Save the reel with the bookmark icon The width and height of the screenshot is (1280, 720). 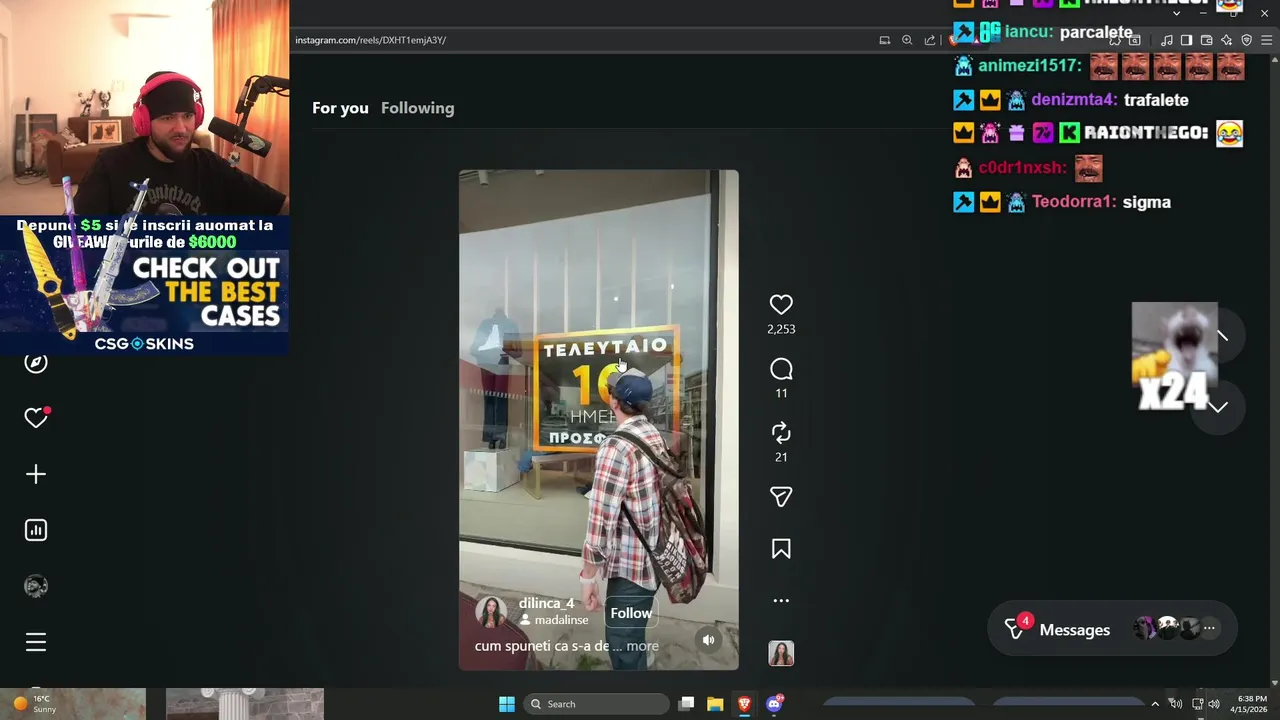(781, 549)
